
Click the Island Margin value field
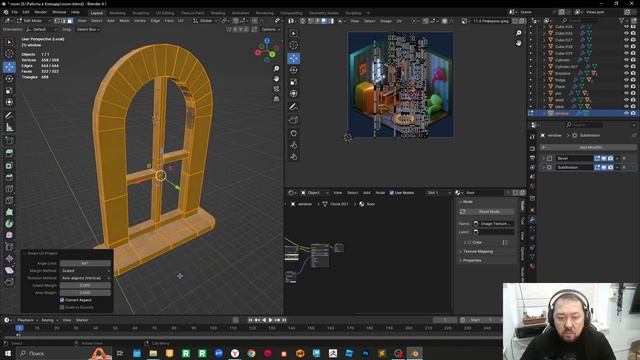click(85, 285)
